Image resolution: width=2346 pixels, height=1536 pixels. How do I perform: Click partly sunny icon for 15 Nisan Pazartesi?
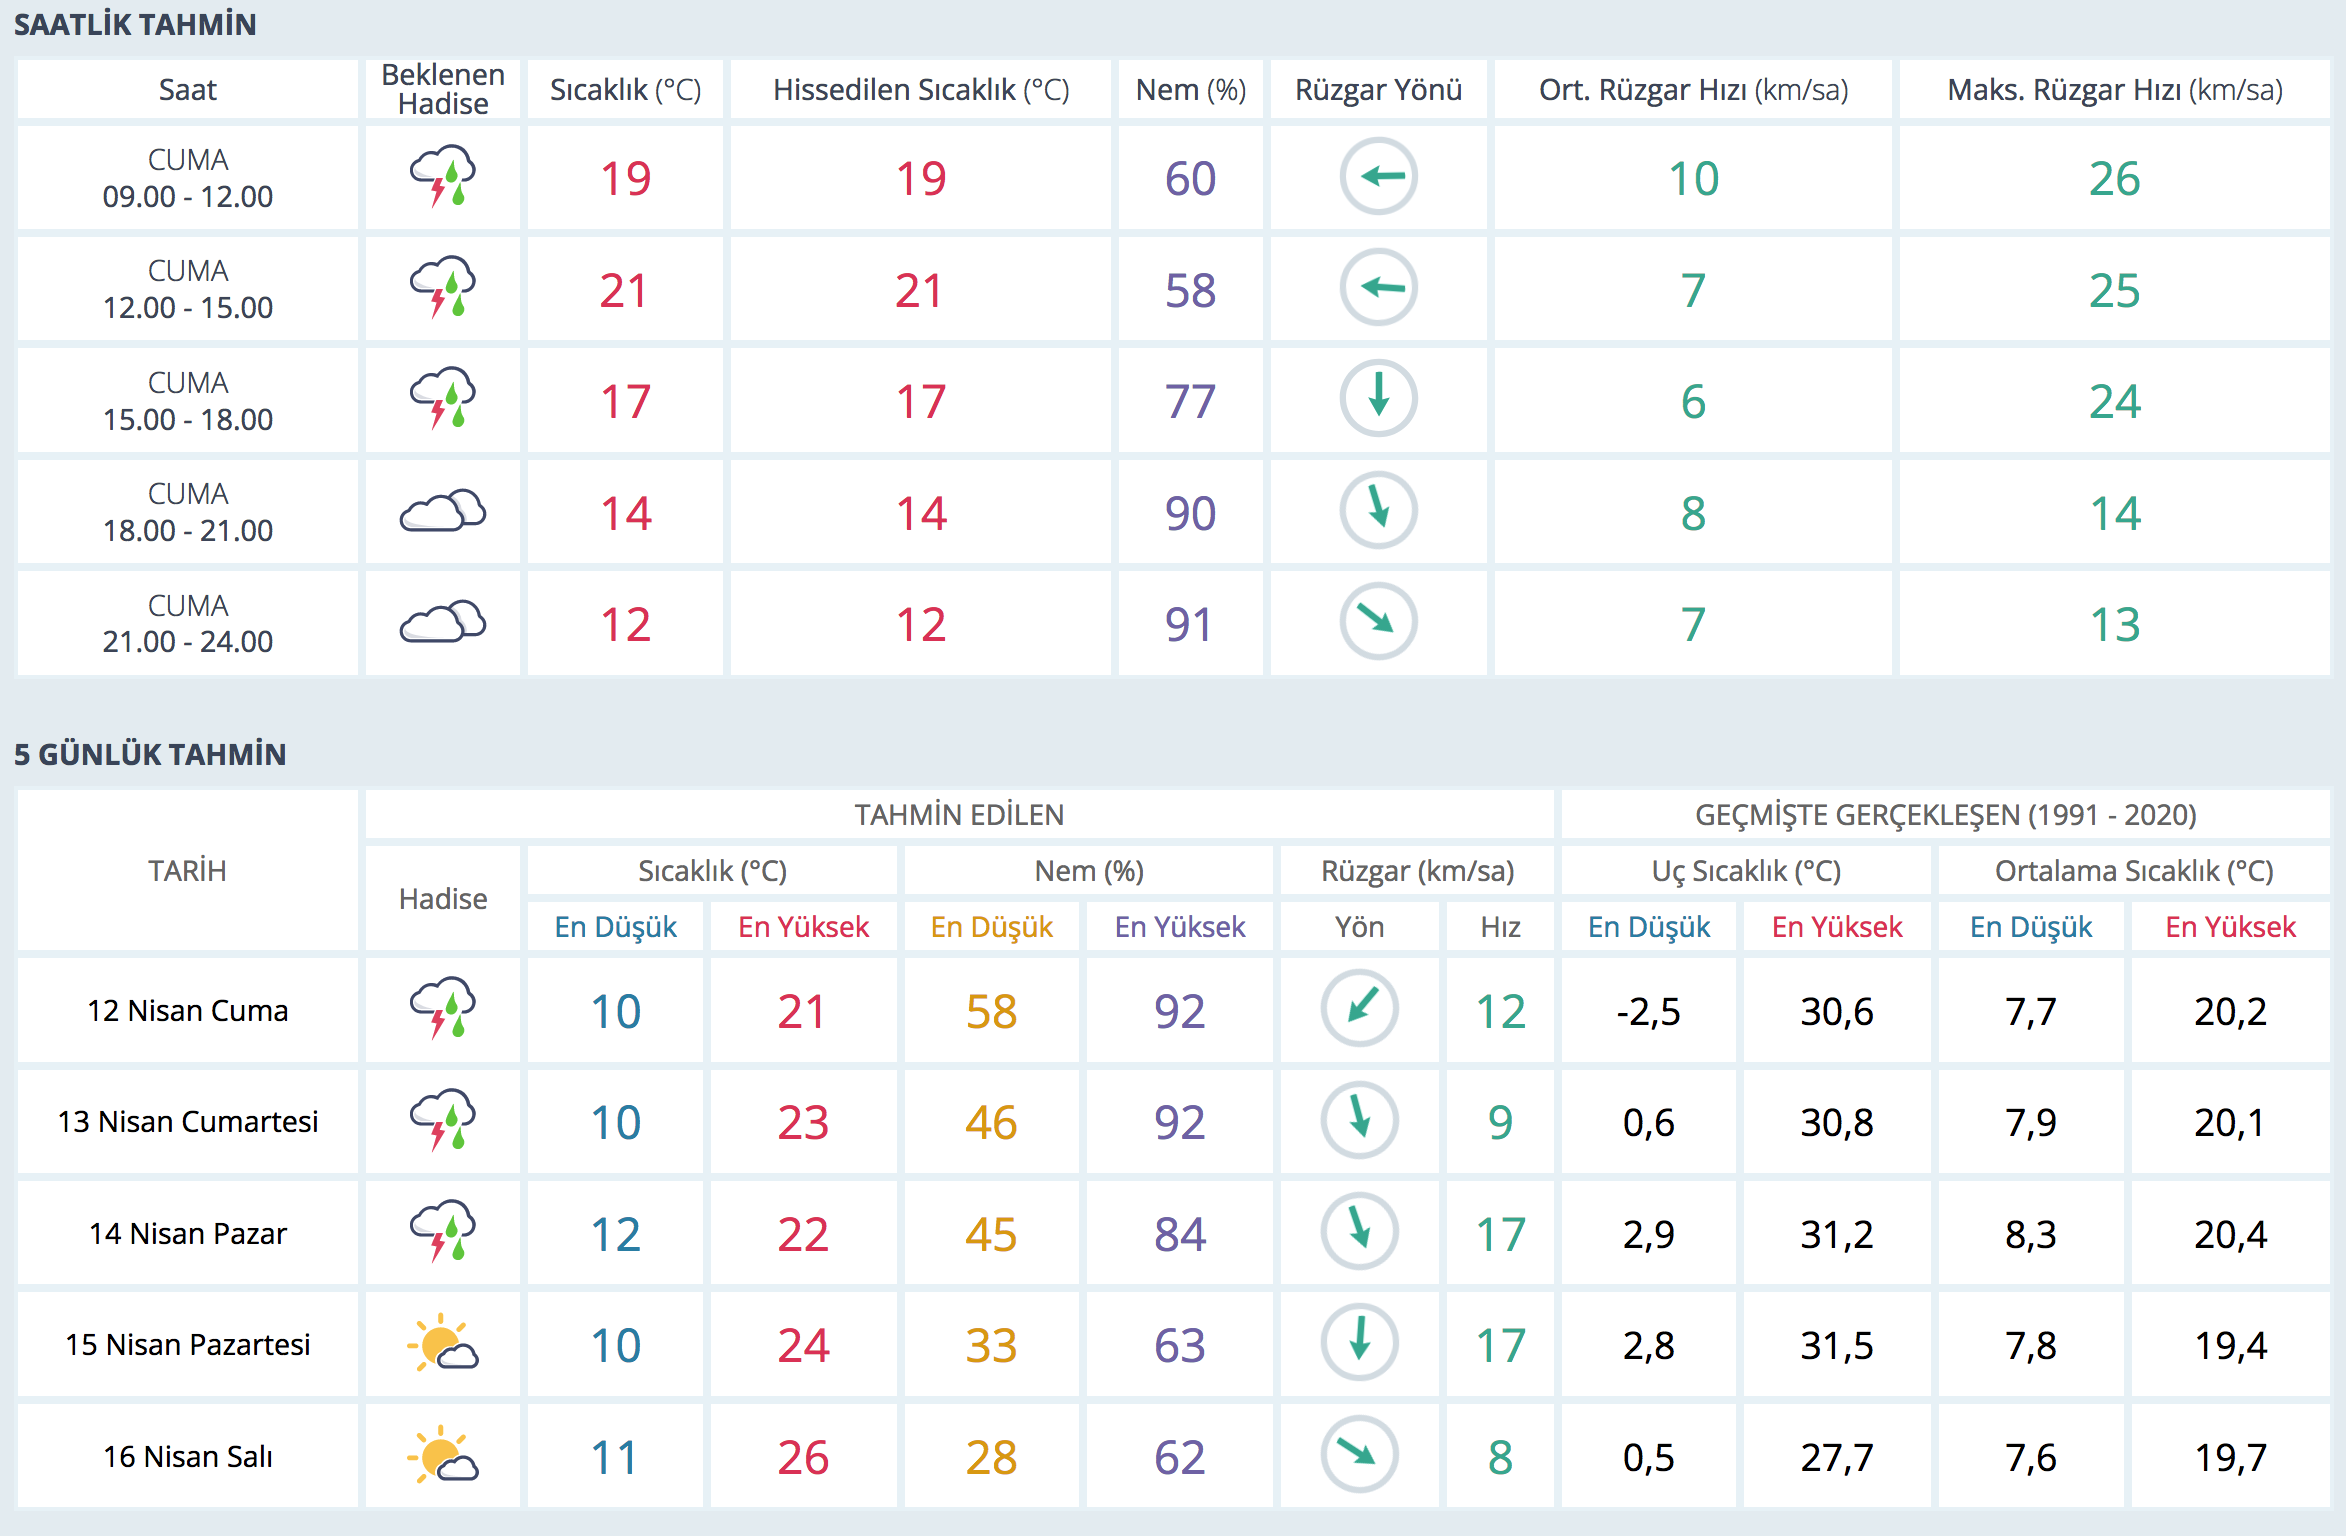[443, 1344]
